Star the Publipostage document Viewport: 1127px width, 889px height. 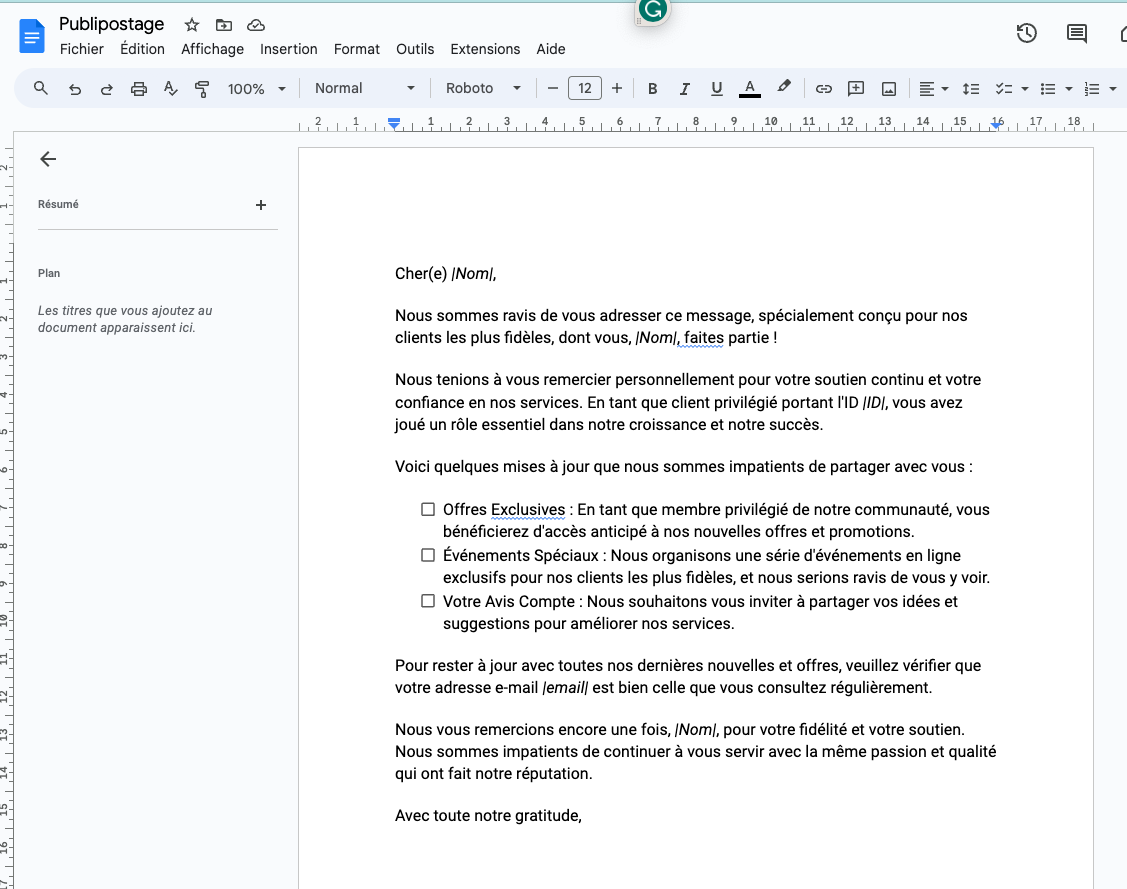(191, 25)
